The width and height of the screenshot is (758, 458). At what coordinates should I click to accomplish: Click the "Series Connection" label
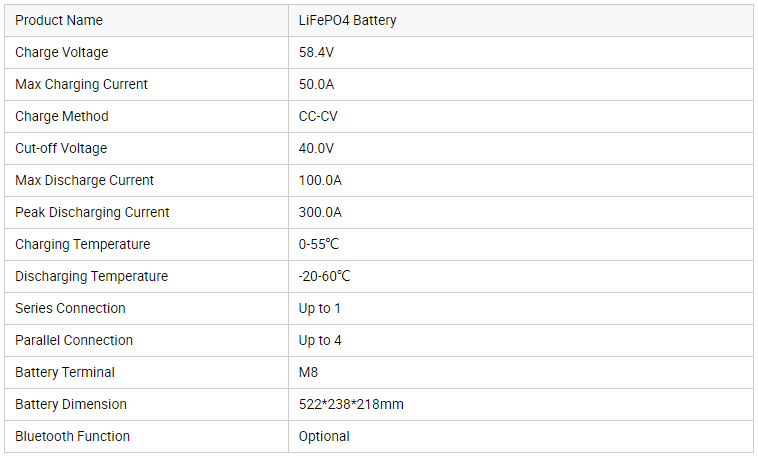(70, 309)
